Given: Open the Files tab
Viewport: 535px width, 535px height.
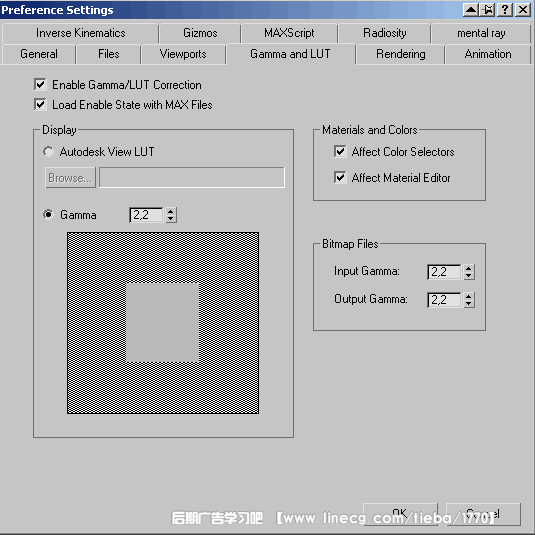Looking at the screenshot, I should coord(109,54).
